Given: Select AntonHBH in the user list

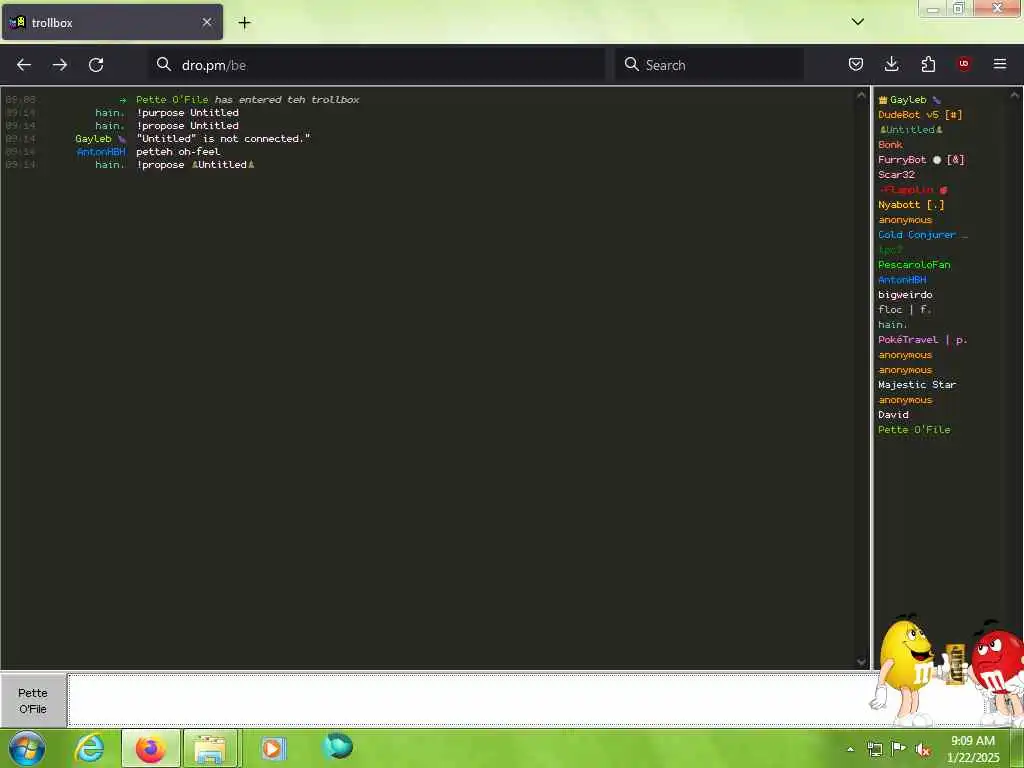Looking at the screenshot, I should point(902,280).
